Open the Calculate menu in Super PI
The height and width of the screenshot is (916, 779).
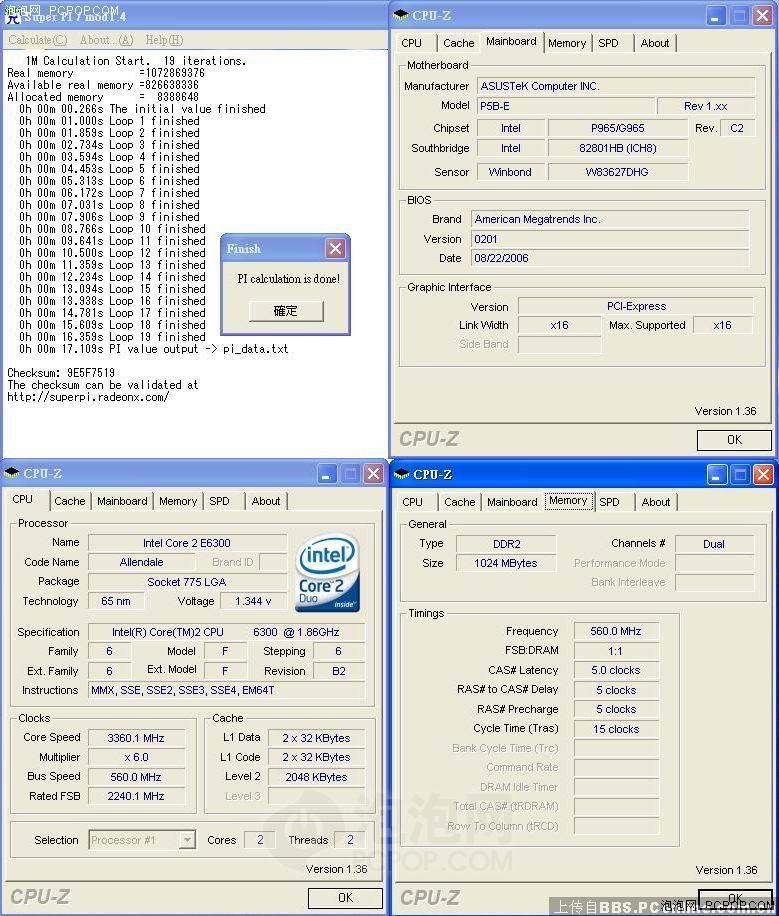(38, 40)
